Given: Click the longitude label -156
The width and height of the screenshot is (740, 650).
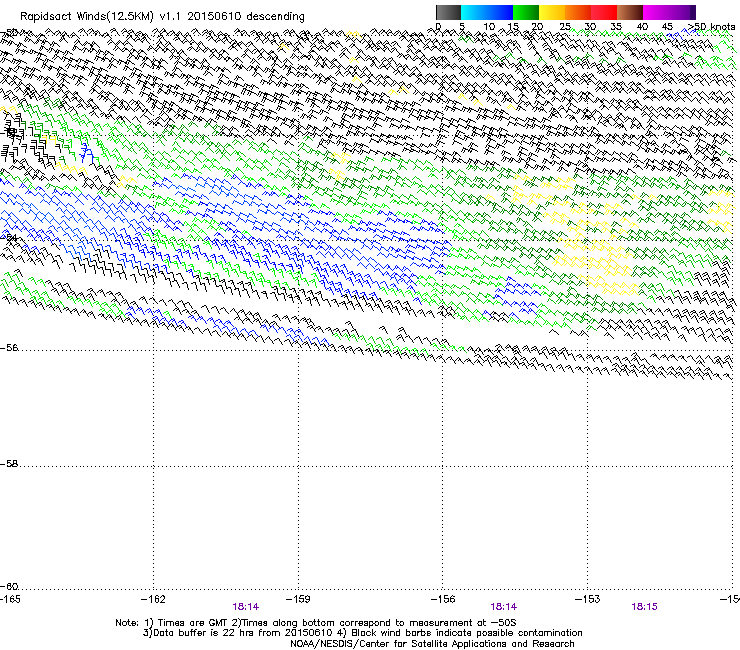Looking at the screenshot, I should [x=443, y=599].
